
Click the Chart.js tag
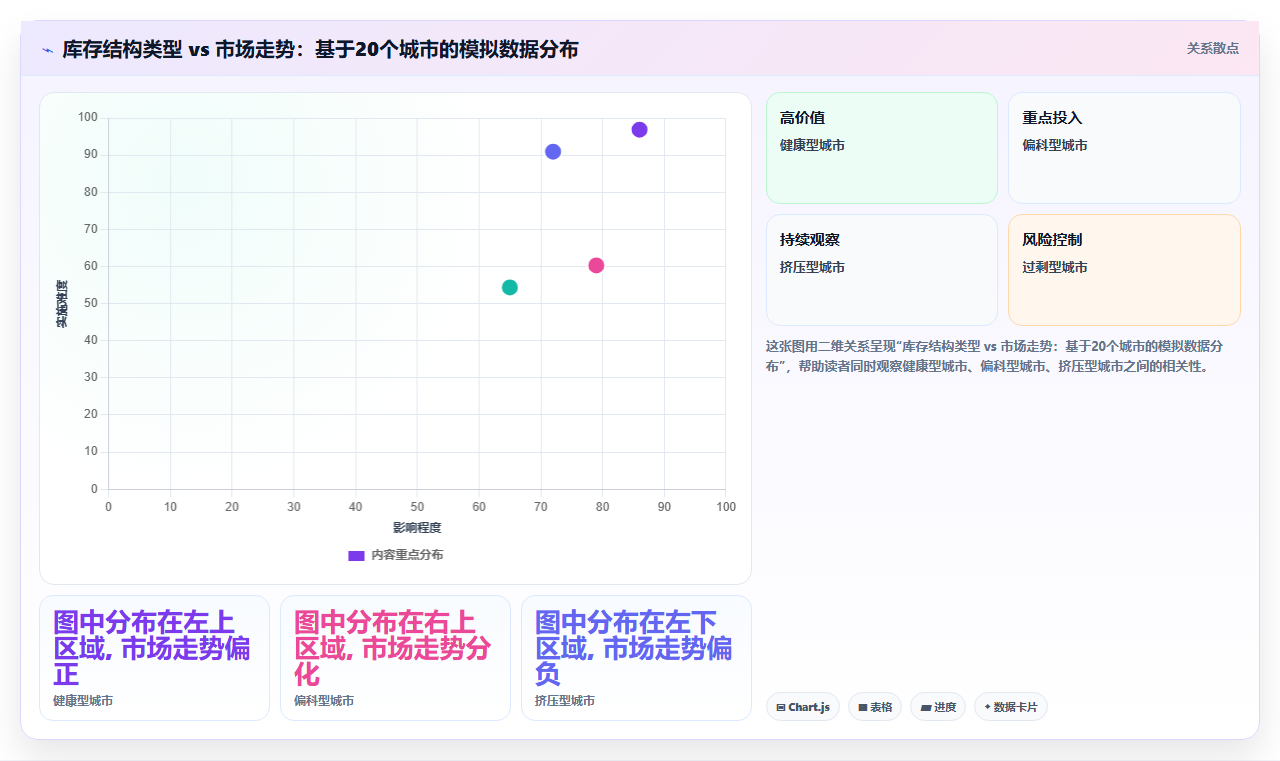(x=803, y=707)
